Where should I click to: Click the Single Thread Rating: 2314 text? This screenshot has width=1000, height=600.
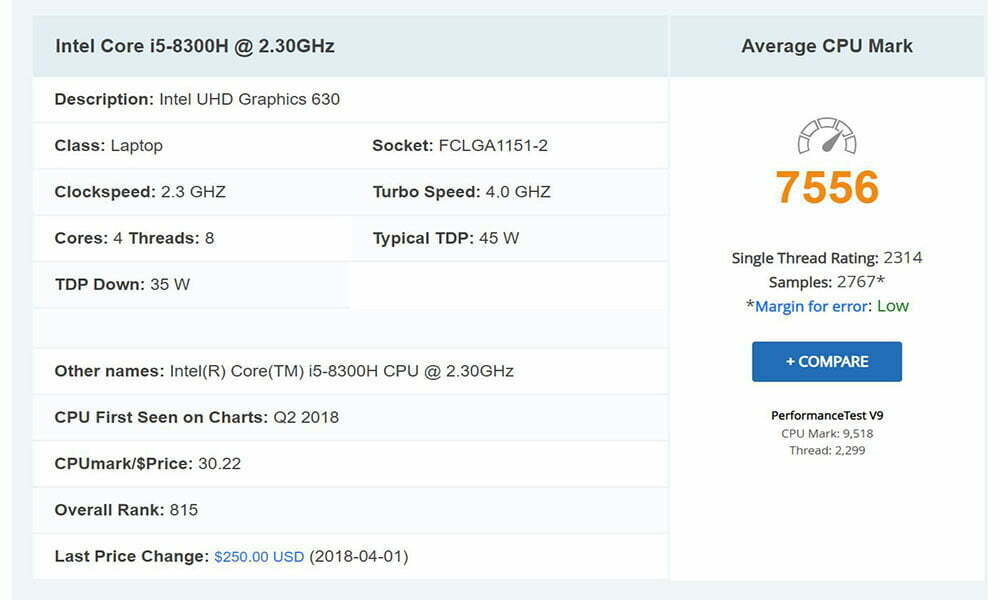click(x=827, y=258)
